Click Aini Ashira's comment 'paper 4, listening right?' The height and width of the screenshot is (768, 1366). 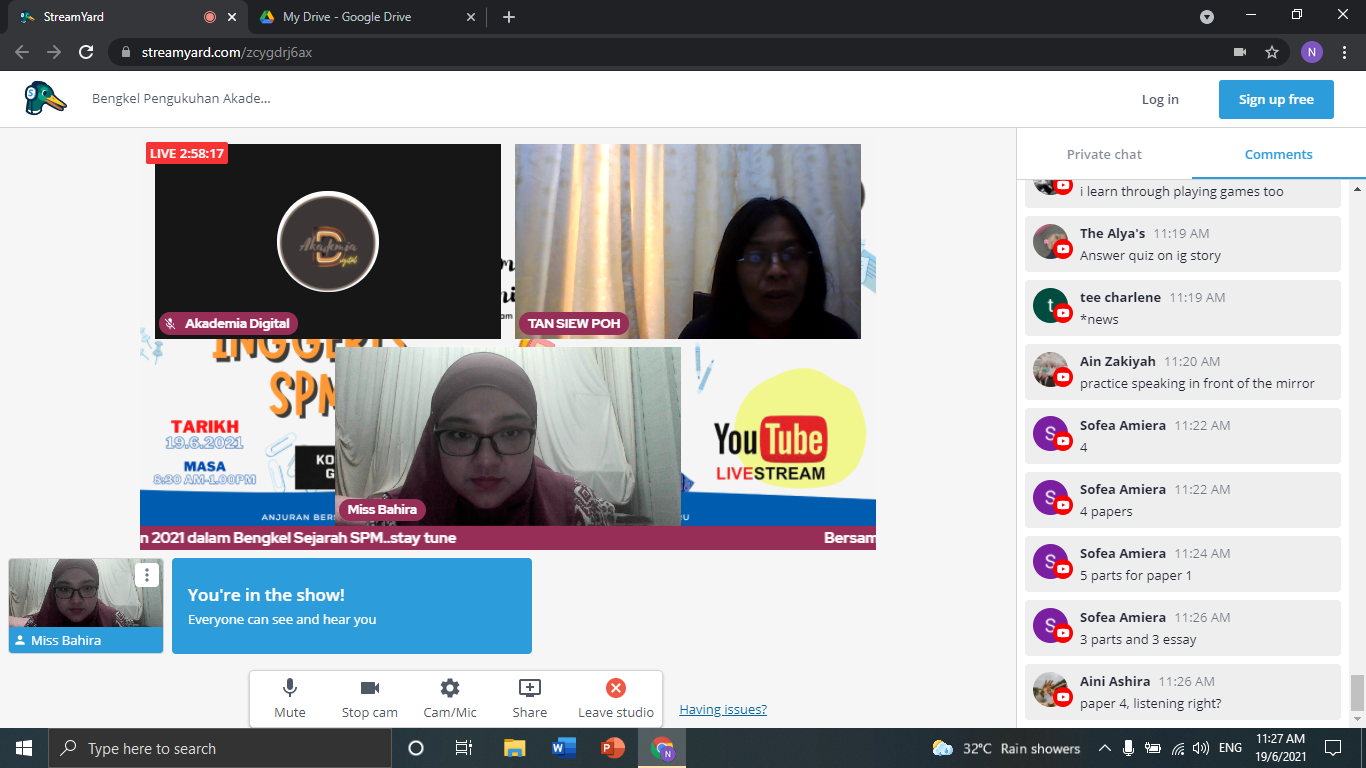1183,692
